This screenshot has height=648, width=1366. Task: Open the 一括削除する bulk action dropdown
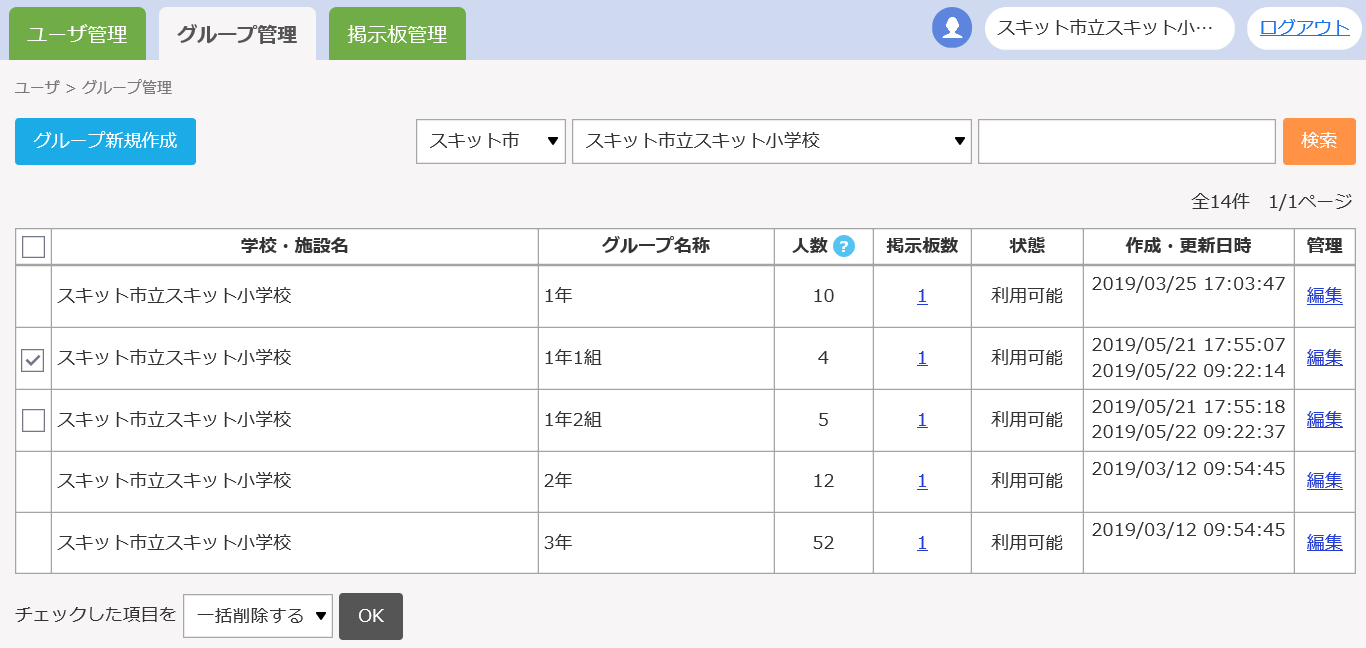point(258,616)
